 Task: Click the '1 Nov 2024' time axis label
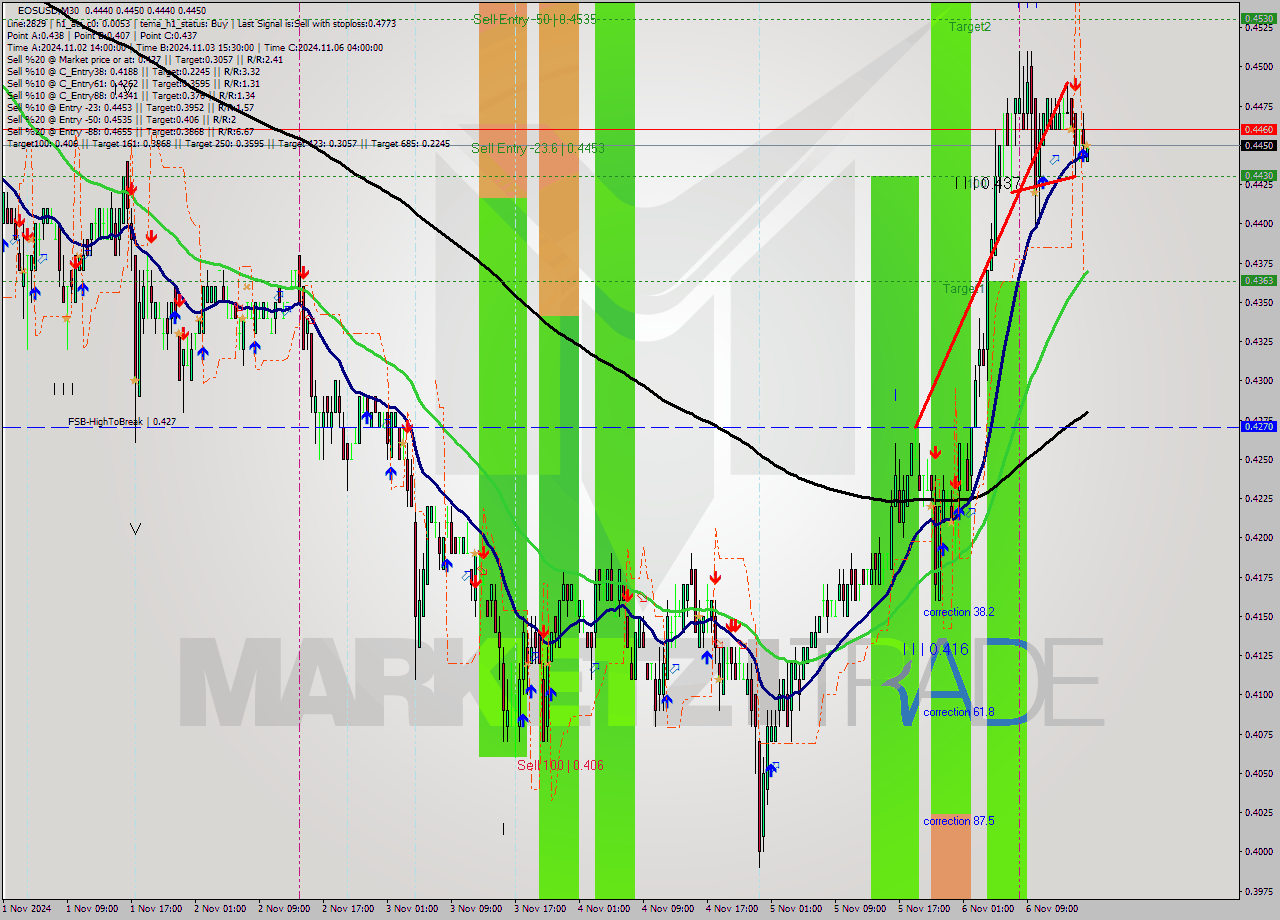(x=25, y=909)
